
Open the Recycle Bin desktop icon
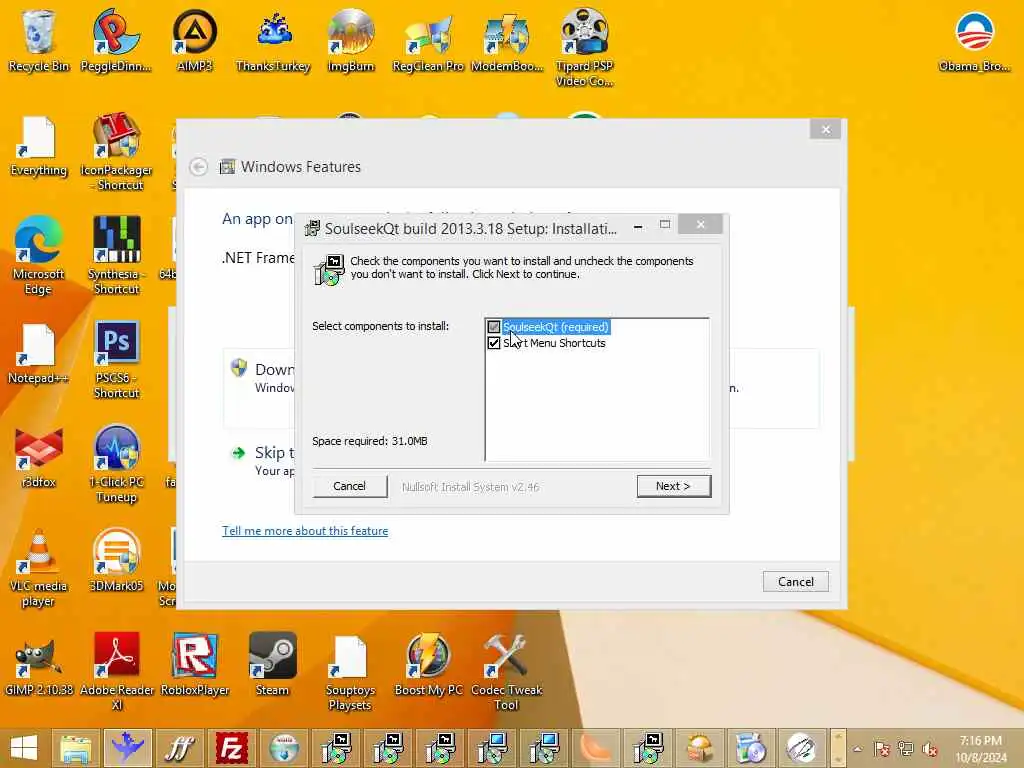(39, 39)
